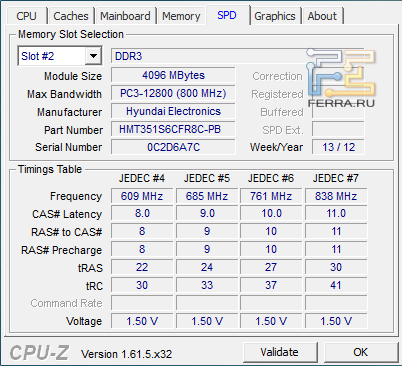The height and width of the screenshot is (366, 402).
Task: Click the 1.50 V voltage under JEDEC #7
Action: 336,321
